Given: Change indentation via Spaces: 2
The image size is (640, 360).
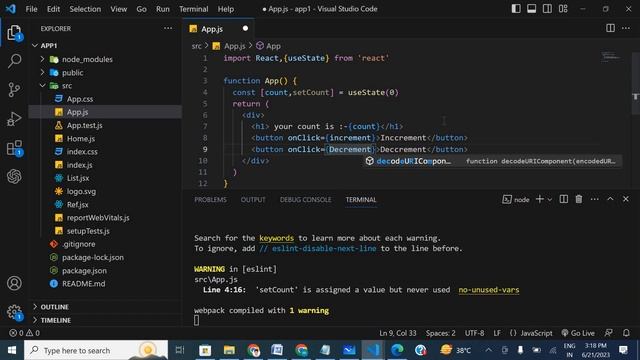Looking at the screenshot, I should pyautogui.click(x=440, y=333).
